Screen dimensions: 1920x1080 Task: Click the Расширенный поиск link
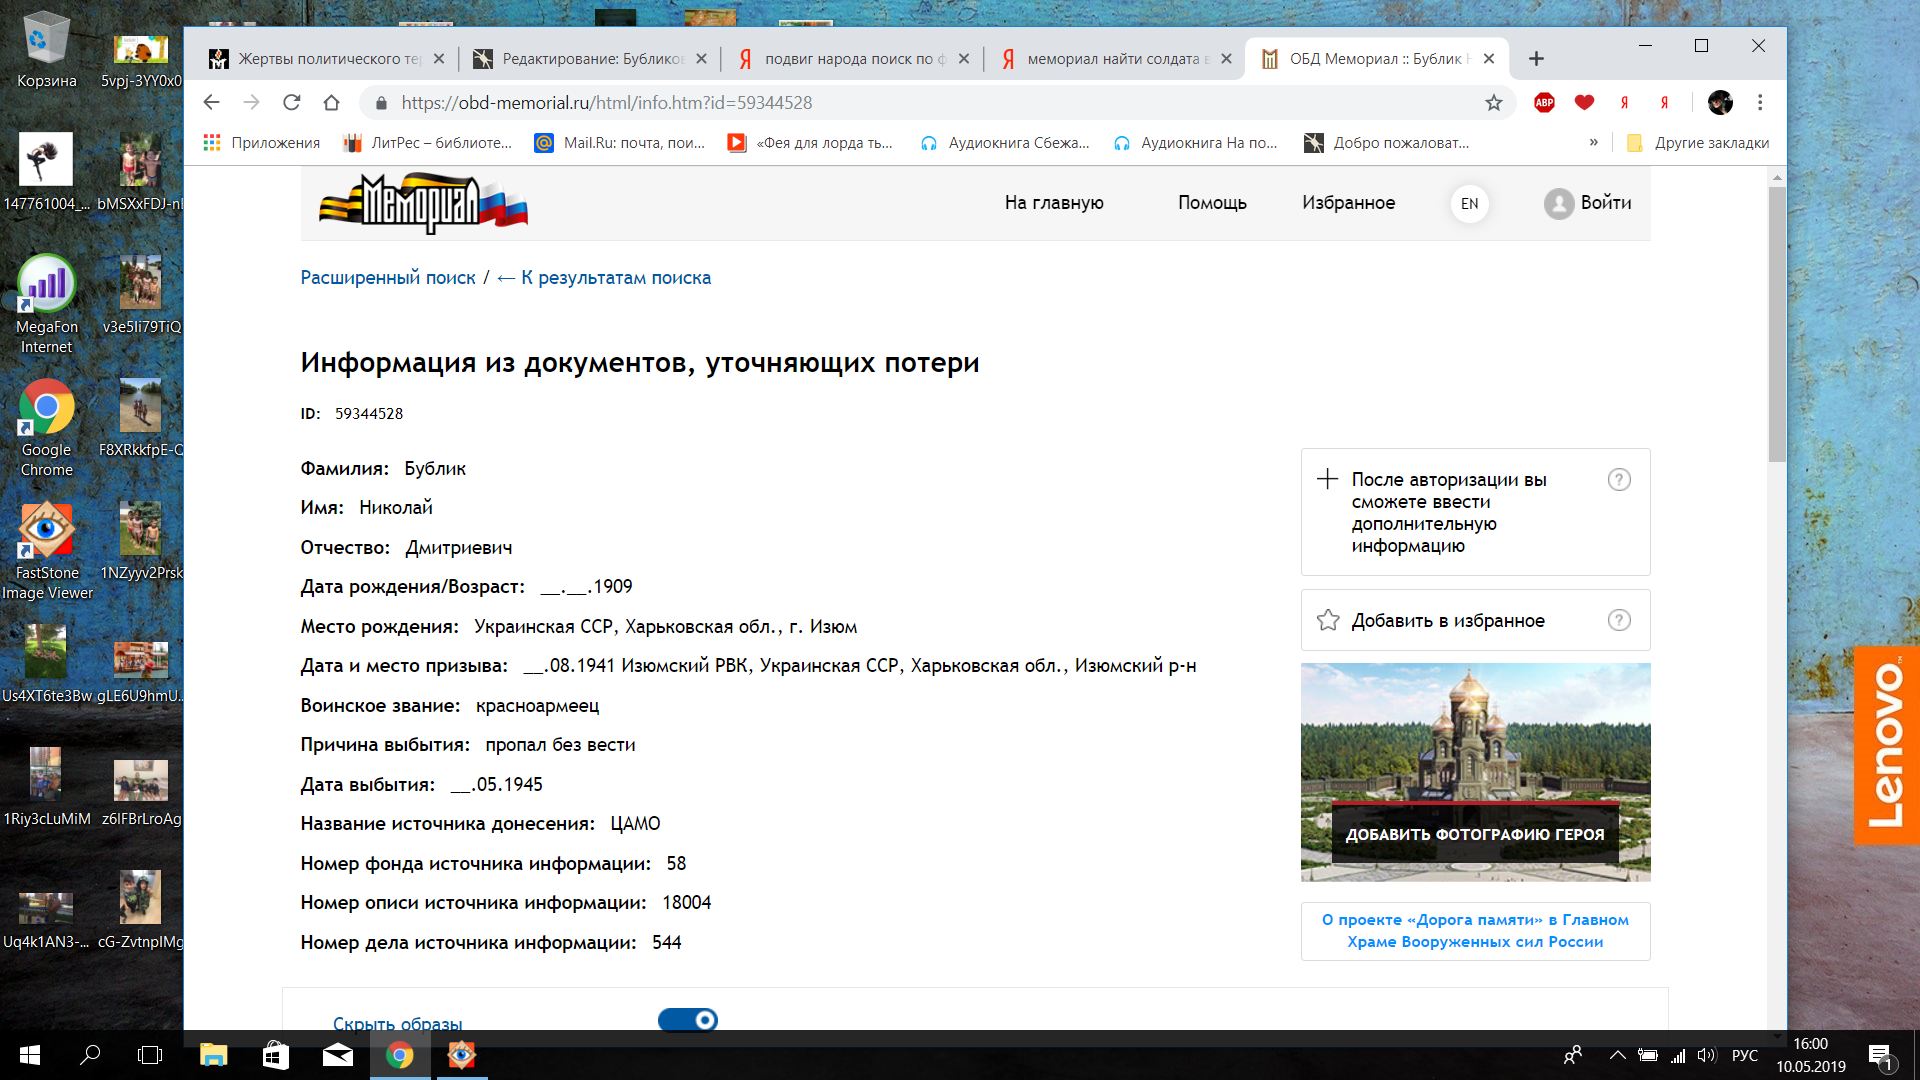[x=388, y=278]
